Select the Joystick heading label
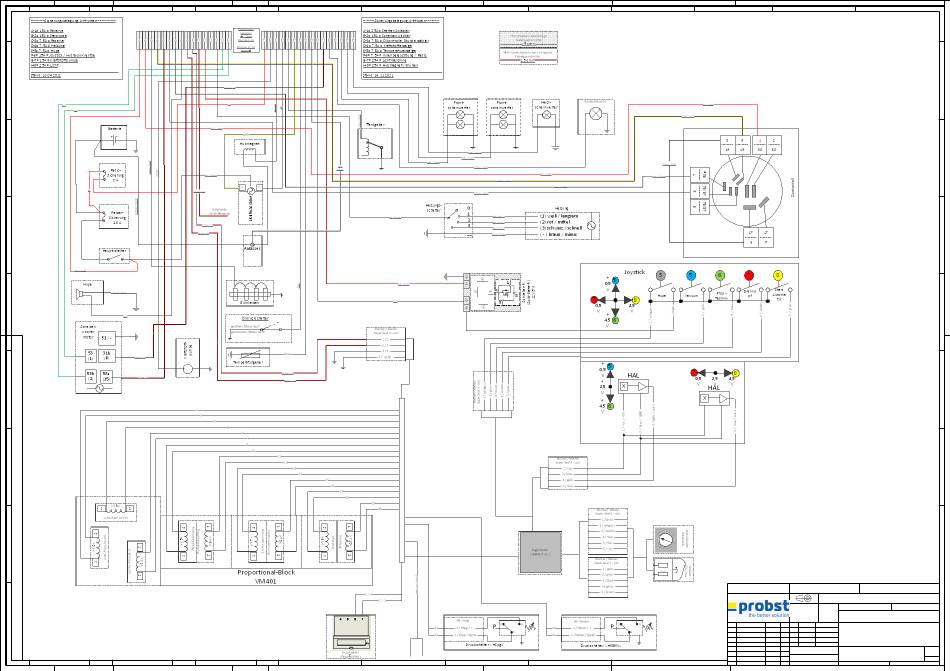This screenshot has width=950, height=671. tap(634, 273)
